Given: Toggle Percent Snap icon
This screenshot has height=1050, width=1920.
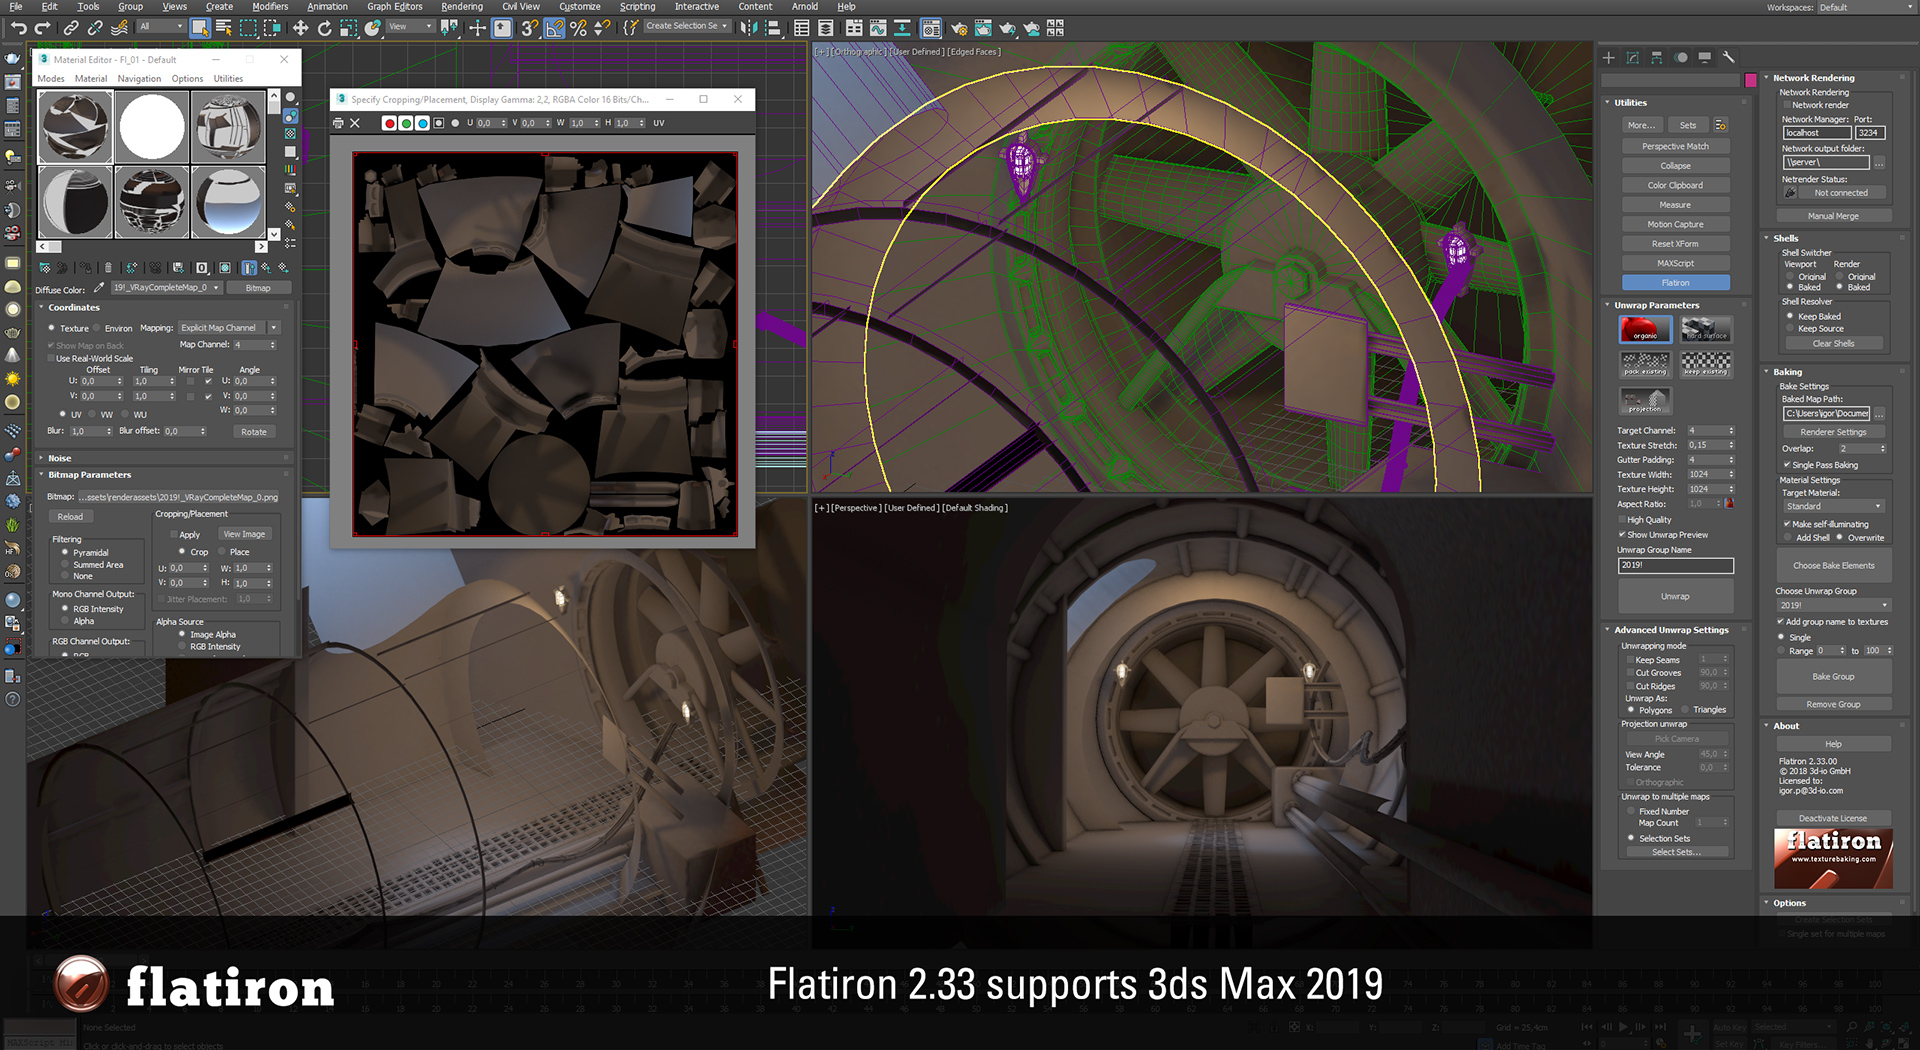Looking at the screenshot, I should [x=578, y=28].
